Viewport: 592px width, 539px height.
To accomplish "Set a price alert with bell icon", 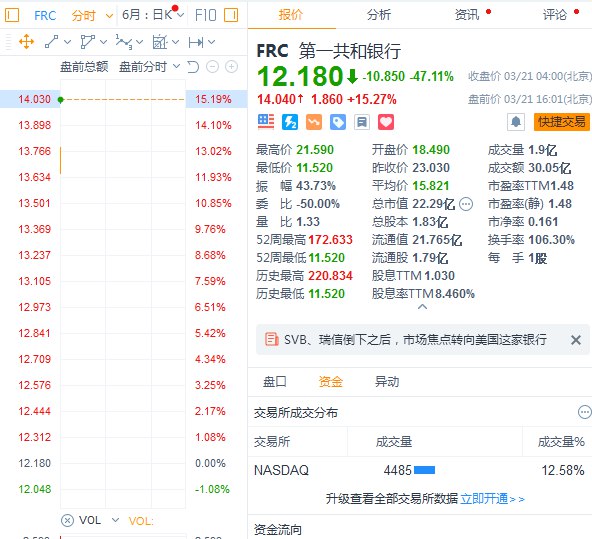I will pos(516,122).
